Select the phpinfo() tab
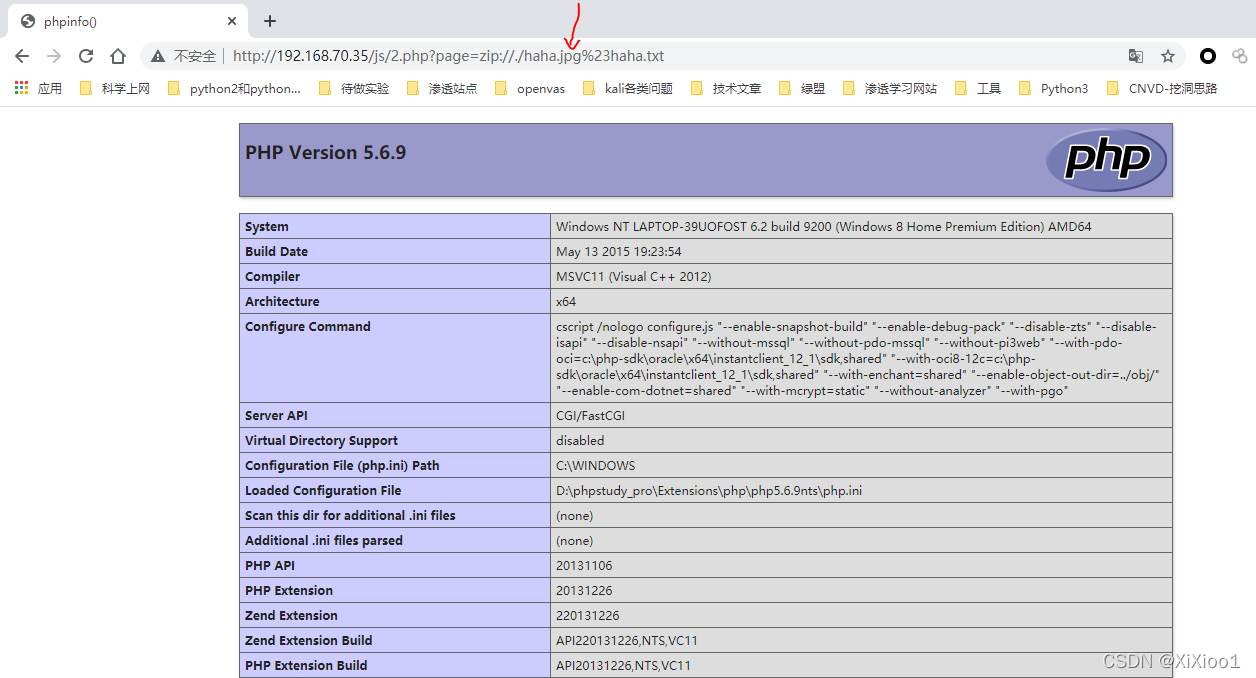1256x678 pixels. point(128,21)
